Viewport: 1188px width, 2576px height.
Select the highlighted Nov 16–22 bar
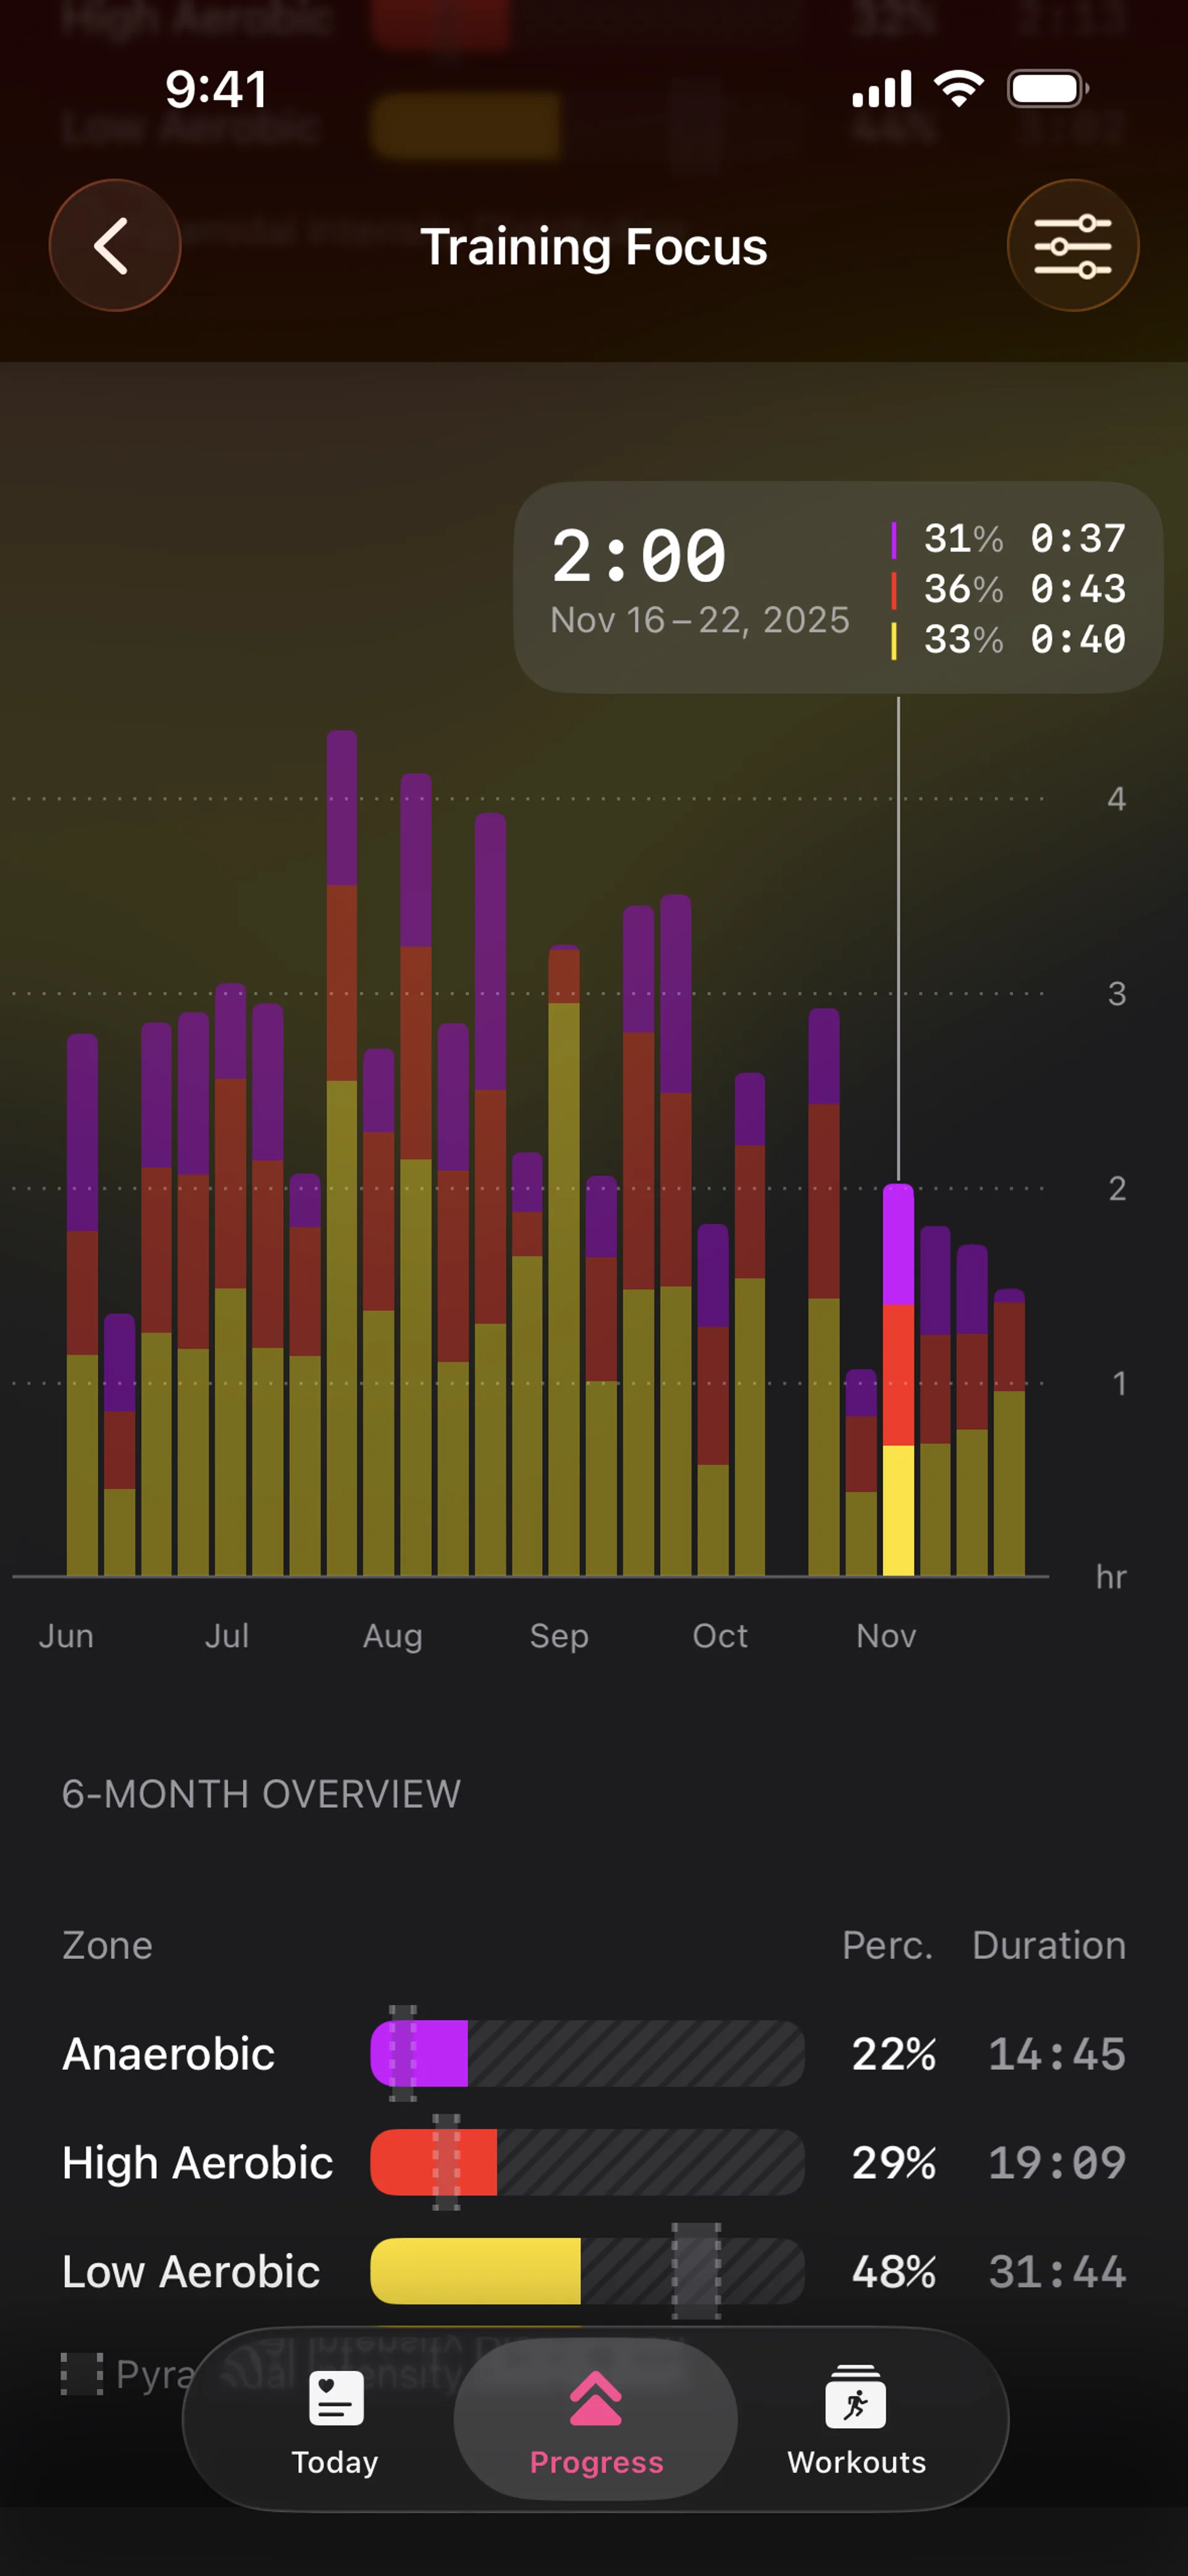click(x=898, y=1380)
